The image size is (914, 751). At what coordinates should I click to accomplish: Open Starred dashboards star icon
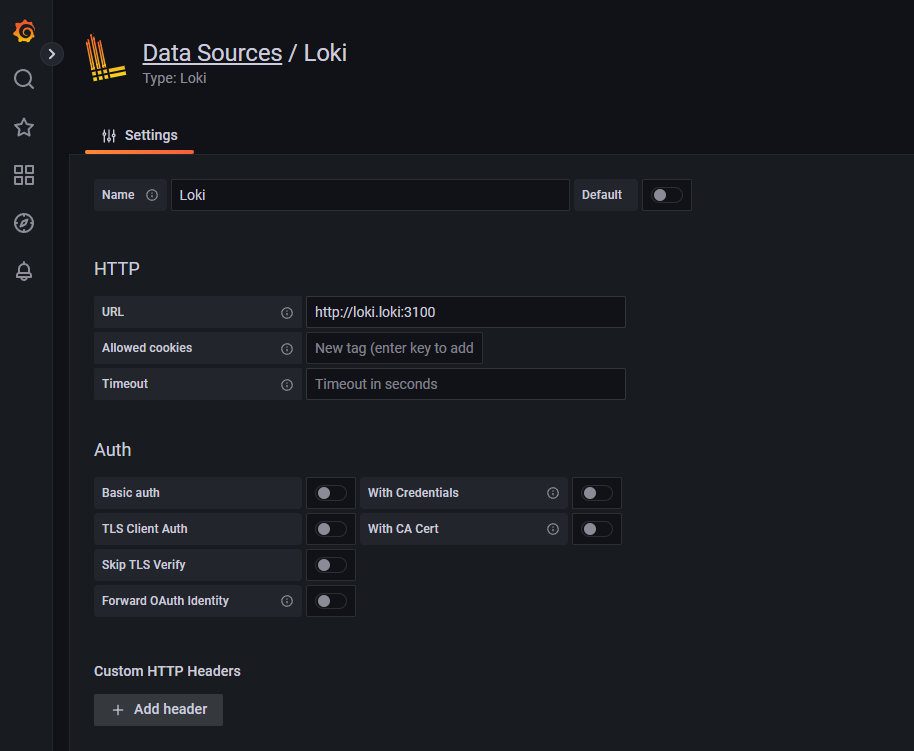click(24, 127)
